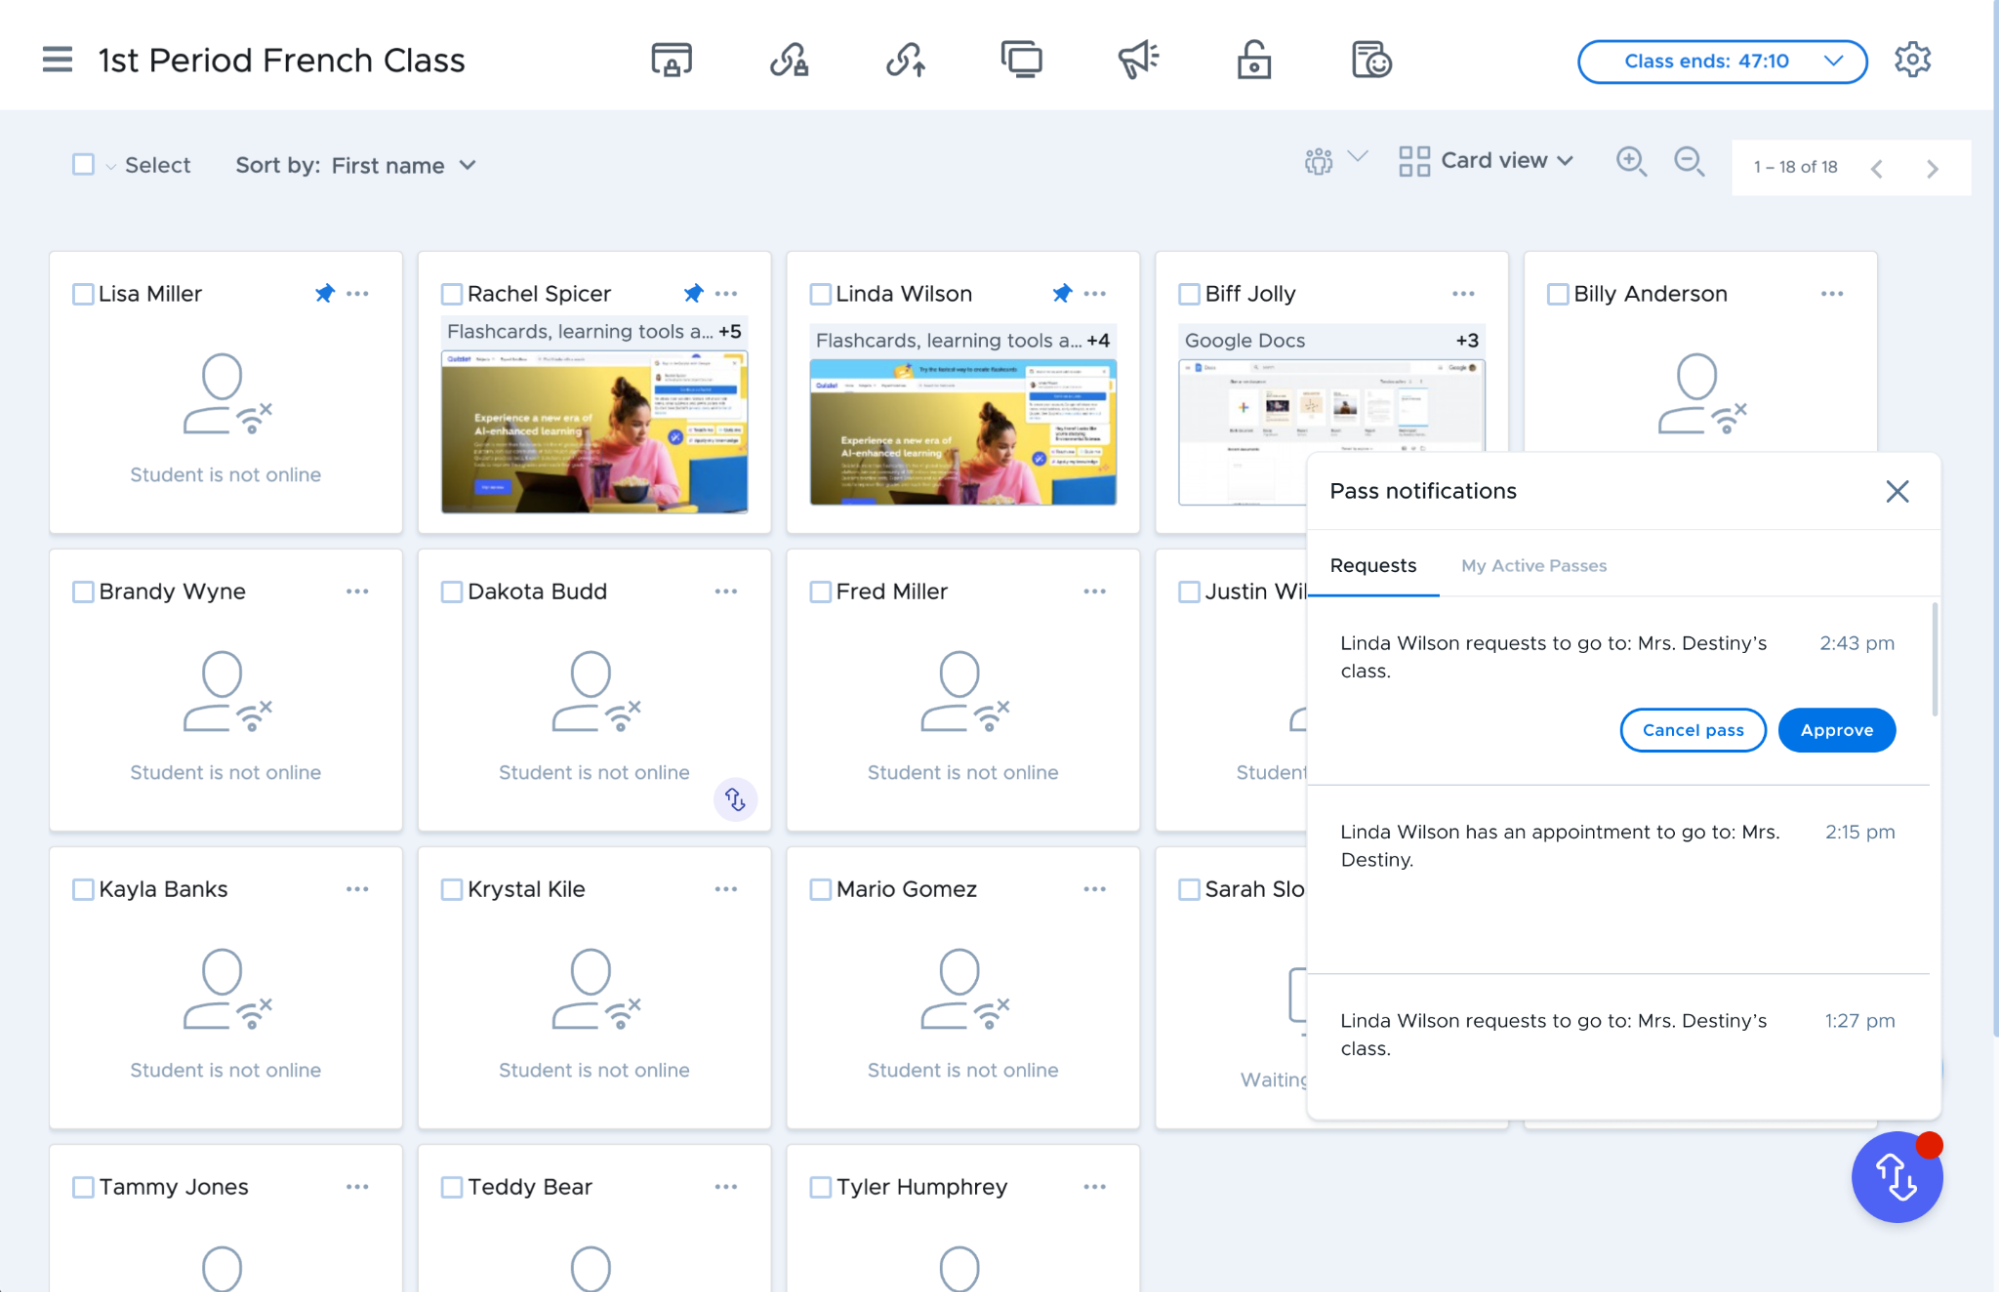Switch to the Requests tab
This screenshot has height=1293, width=1999.
click(x=1373, y=566)
